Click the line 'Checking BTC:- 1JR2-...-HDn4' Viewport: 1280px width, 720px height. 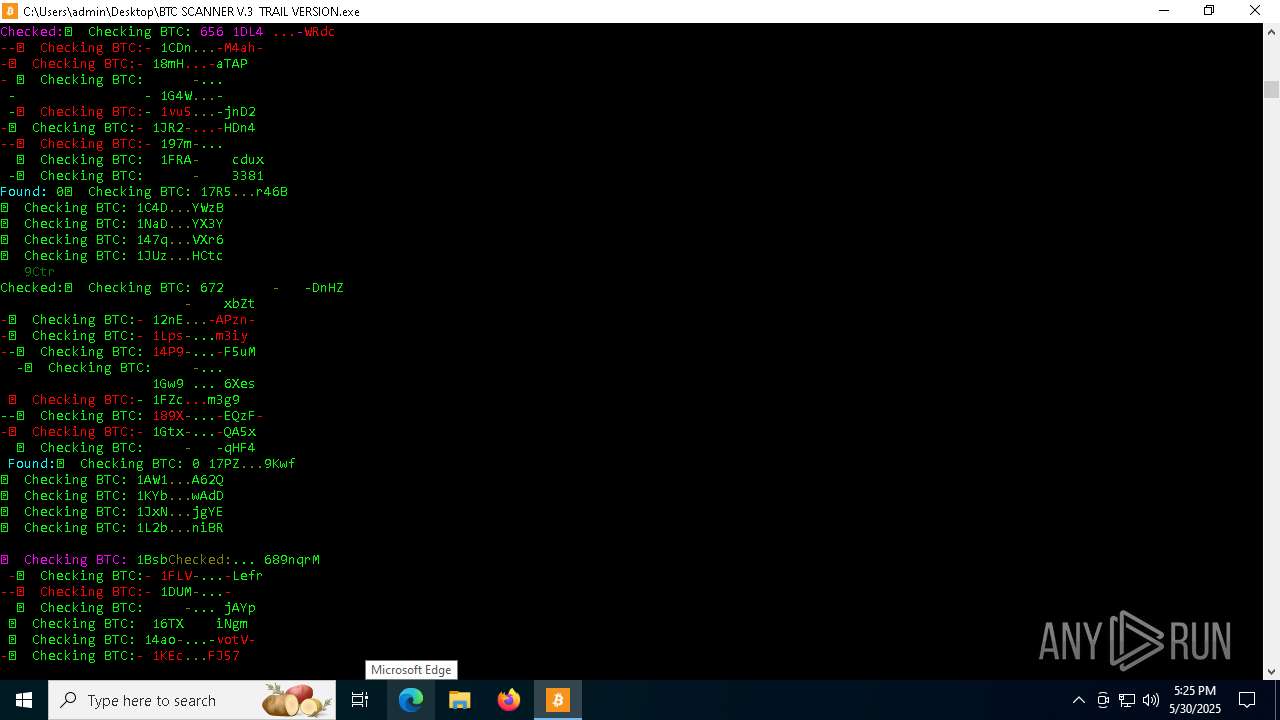click(x=128, y=127)
